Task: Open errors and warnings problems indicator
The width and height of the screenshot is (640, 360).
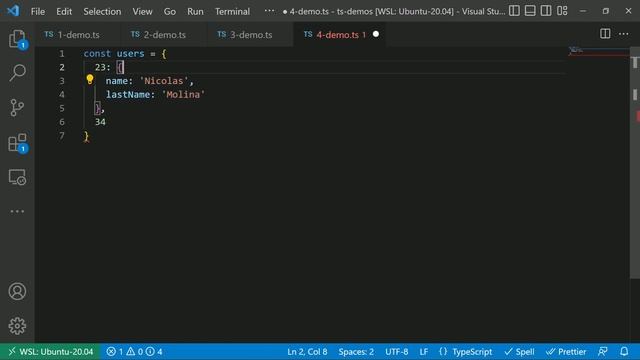Action: [134, 351]
